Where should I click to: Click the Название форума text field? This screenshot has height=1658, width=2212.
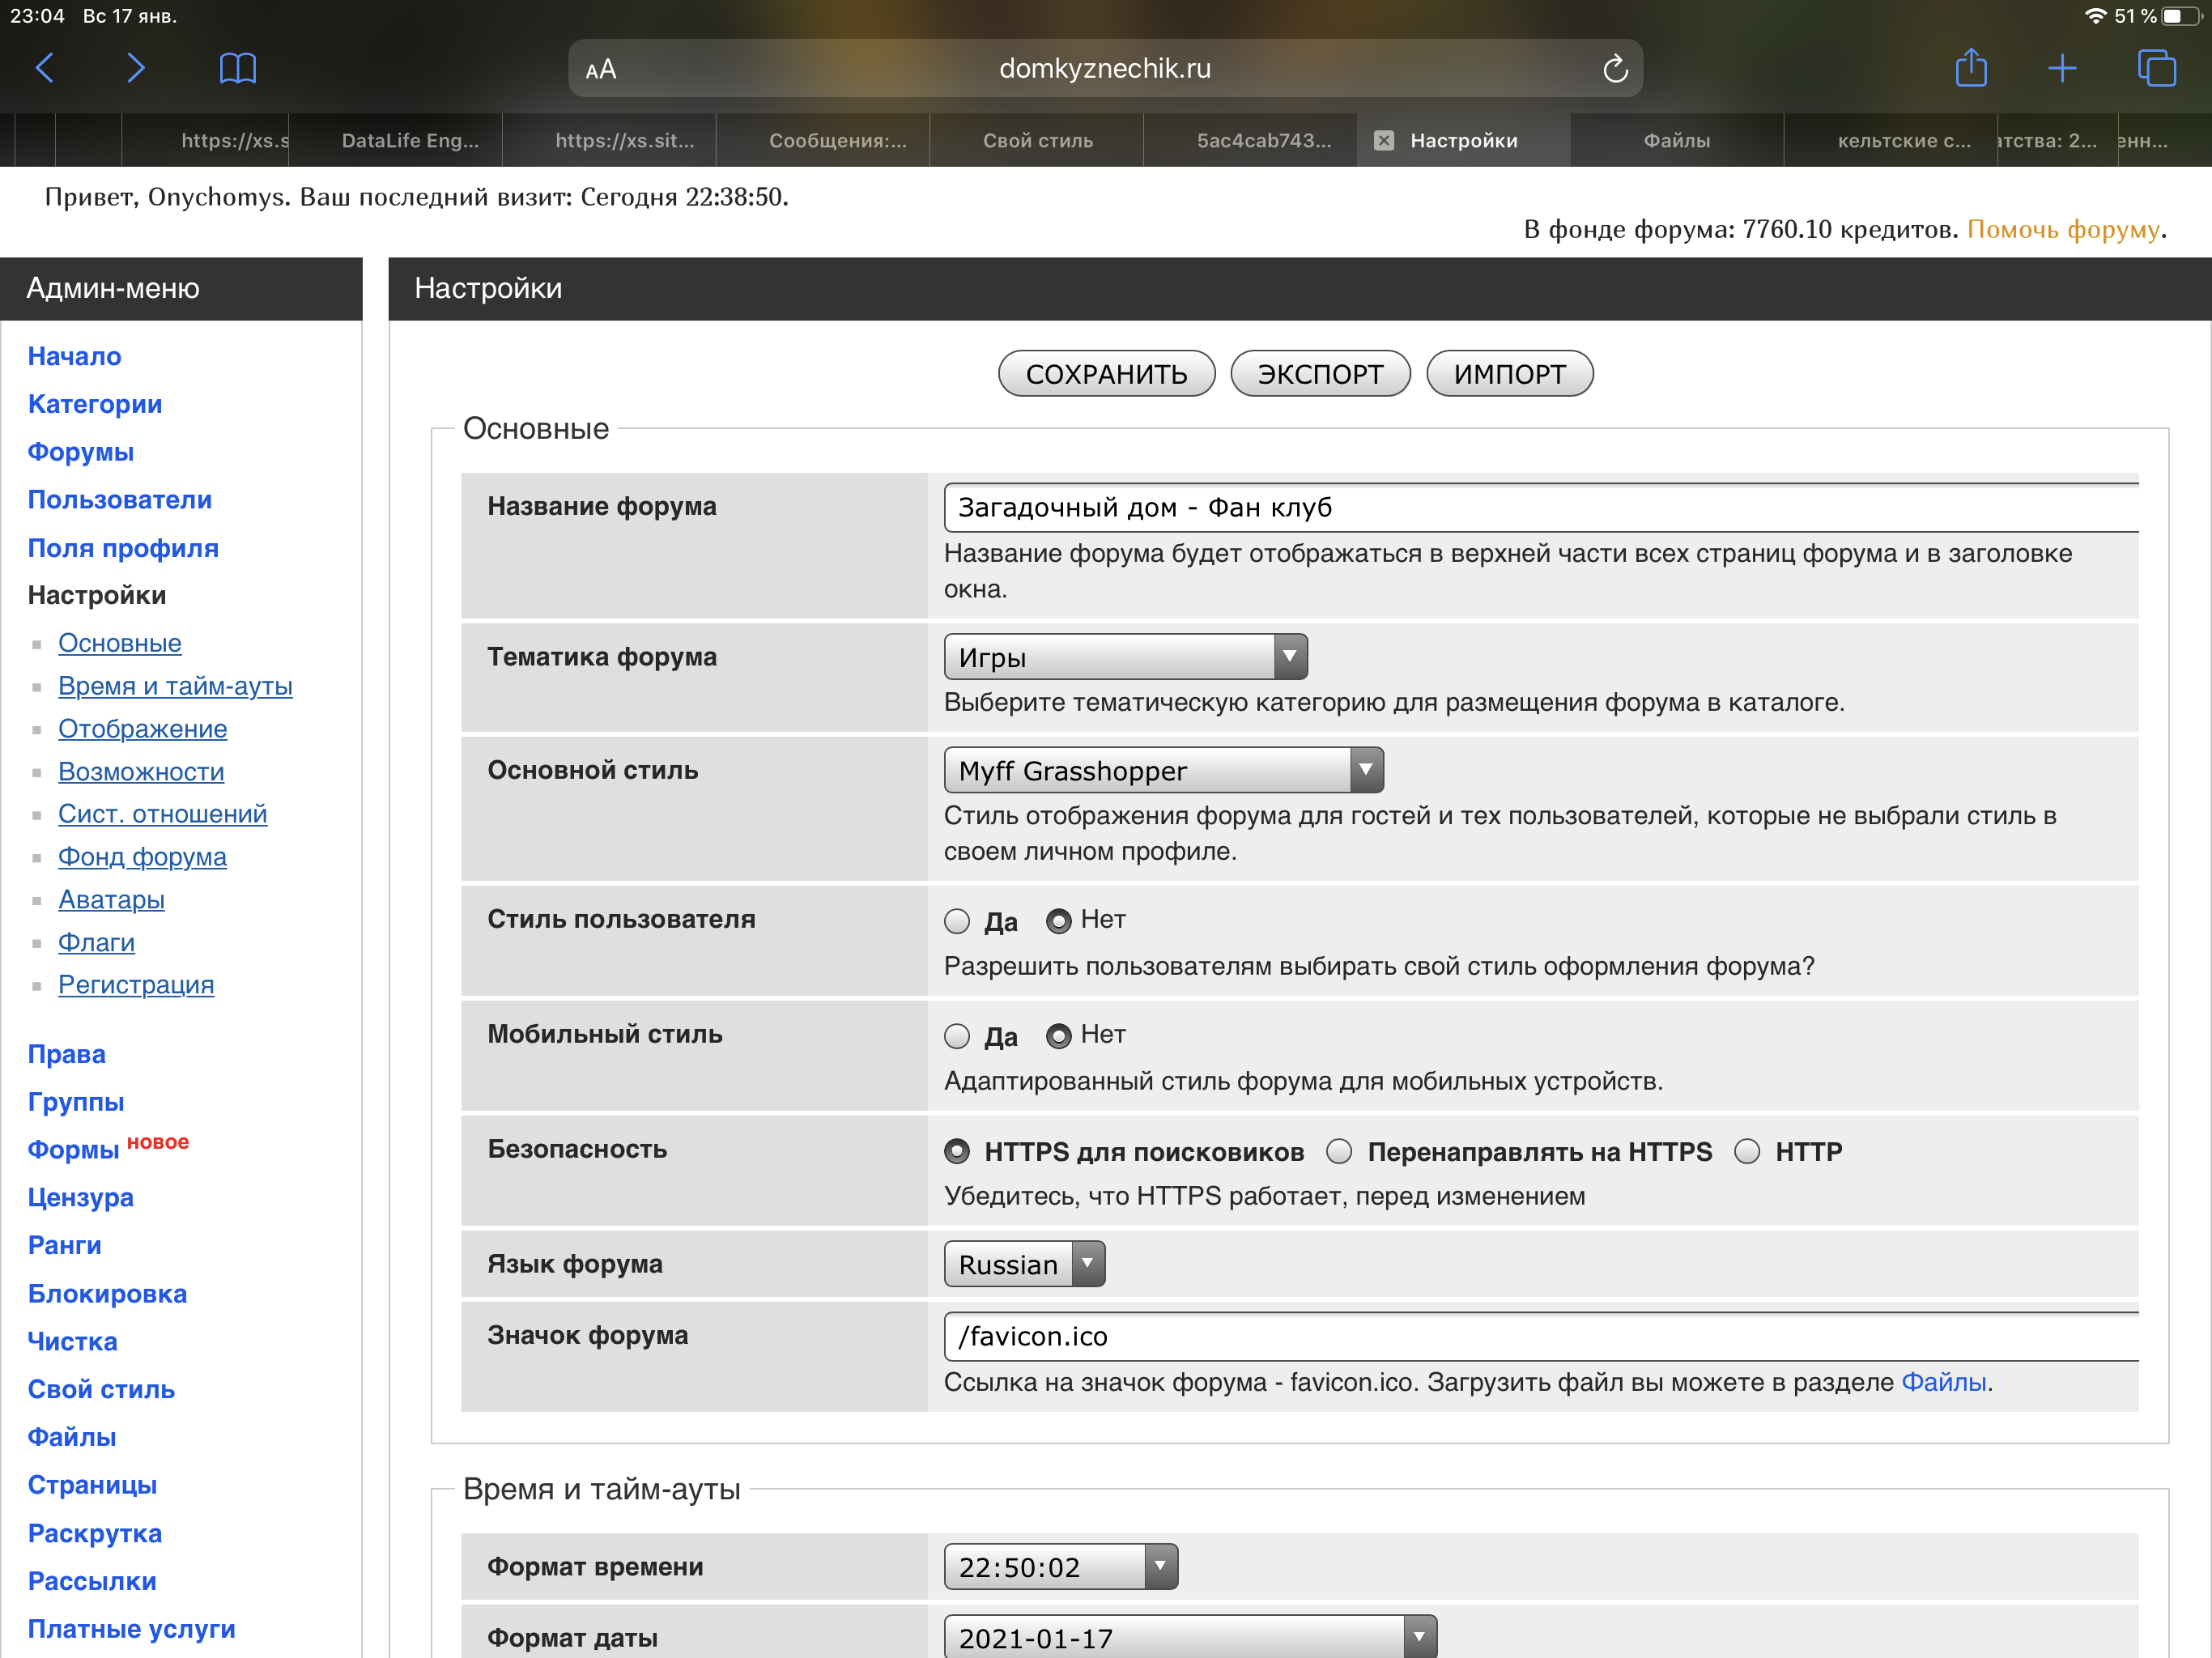(1540, 507)
